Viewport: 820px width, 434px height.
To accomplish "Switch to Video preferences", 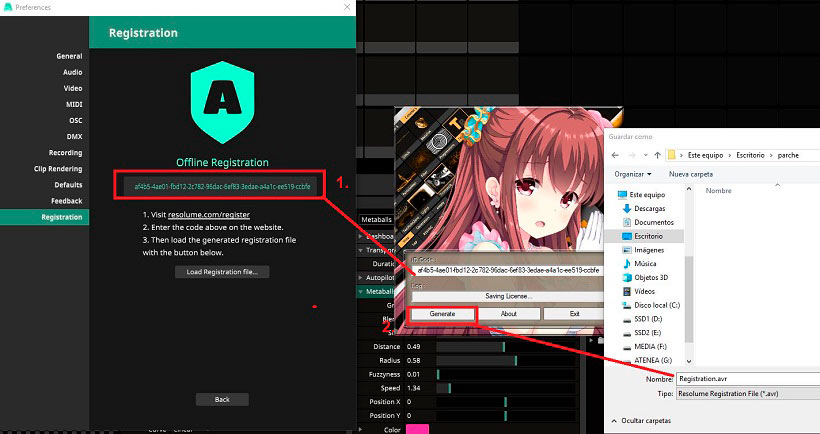I will [73, 88].
